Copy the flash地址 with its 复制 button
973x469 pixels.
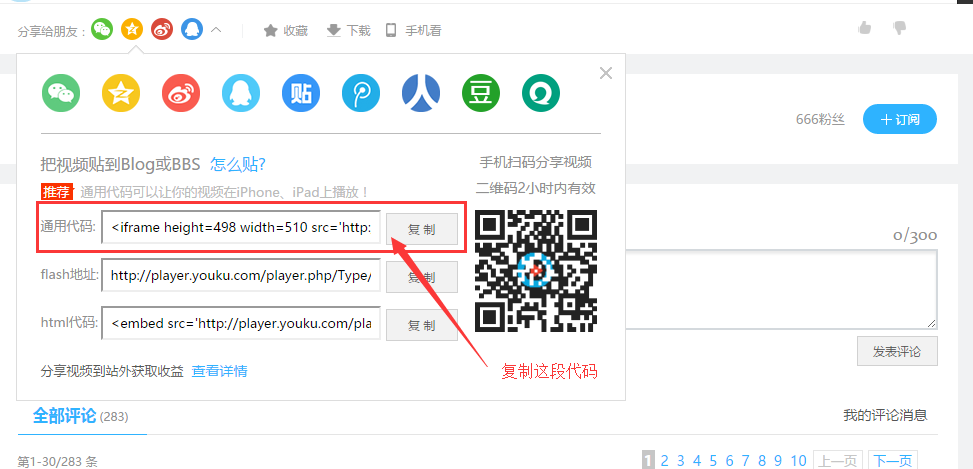click(x=422, y=277)
